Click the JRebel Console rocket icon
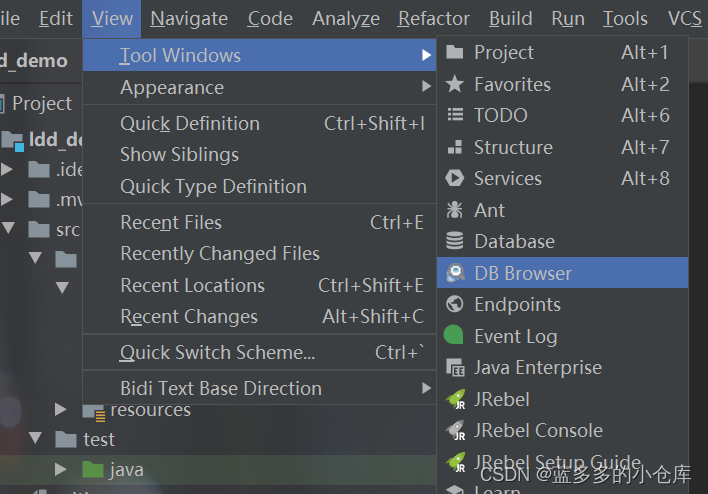This screenshot has height=494, width=708. click(x=456, y=430)
